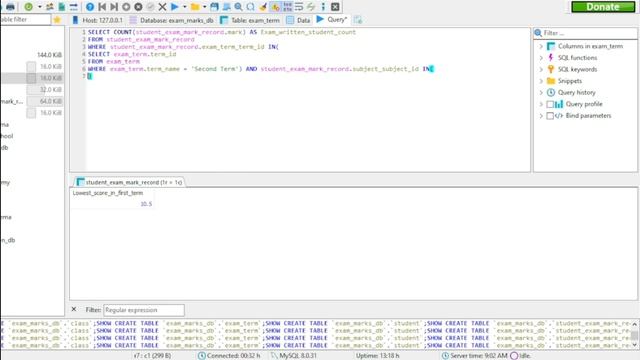
Task: Click the yellow star favorites icon
Action: [57, 20]
